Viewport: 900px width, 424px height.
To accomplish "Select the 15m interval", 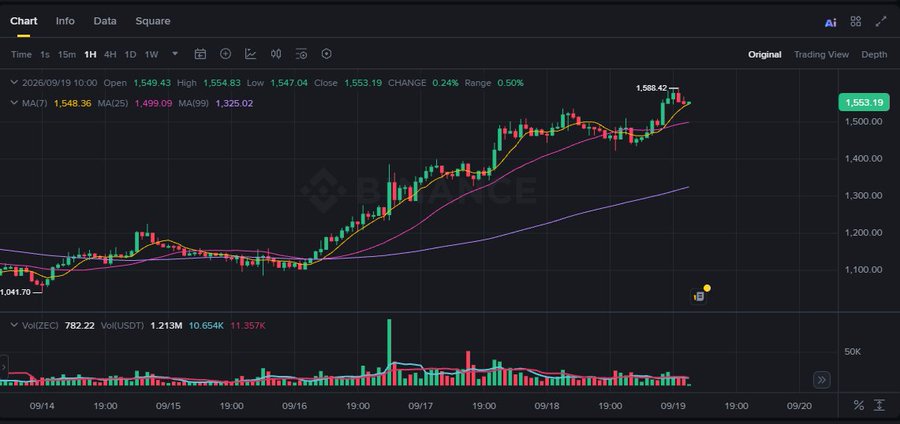I will tap(67, 55).
